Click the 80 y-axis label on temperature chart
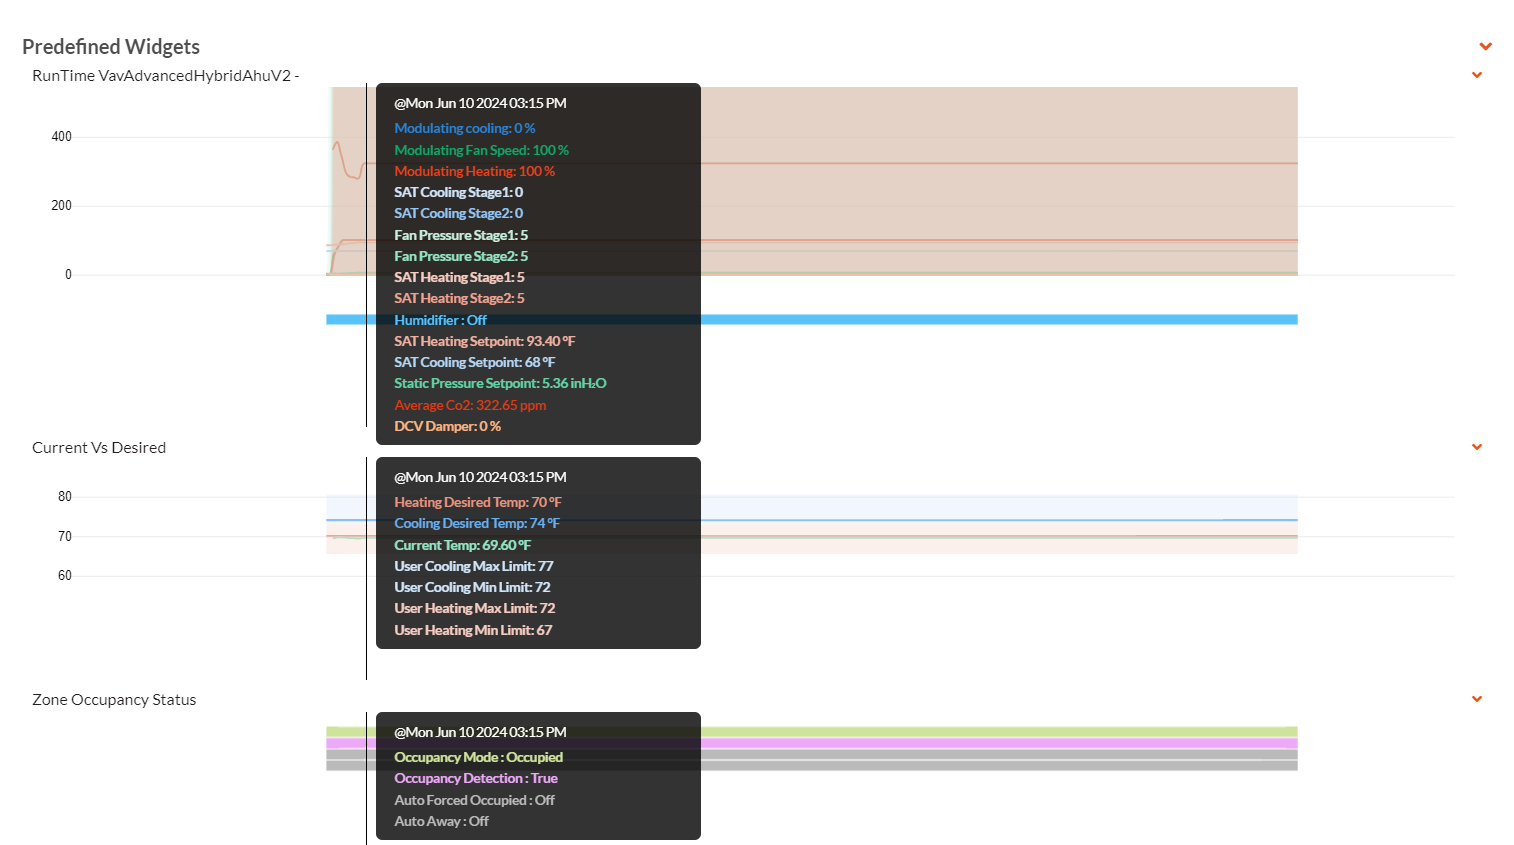The width and height of the screenshot is (1514, 845). coord(65,497)
